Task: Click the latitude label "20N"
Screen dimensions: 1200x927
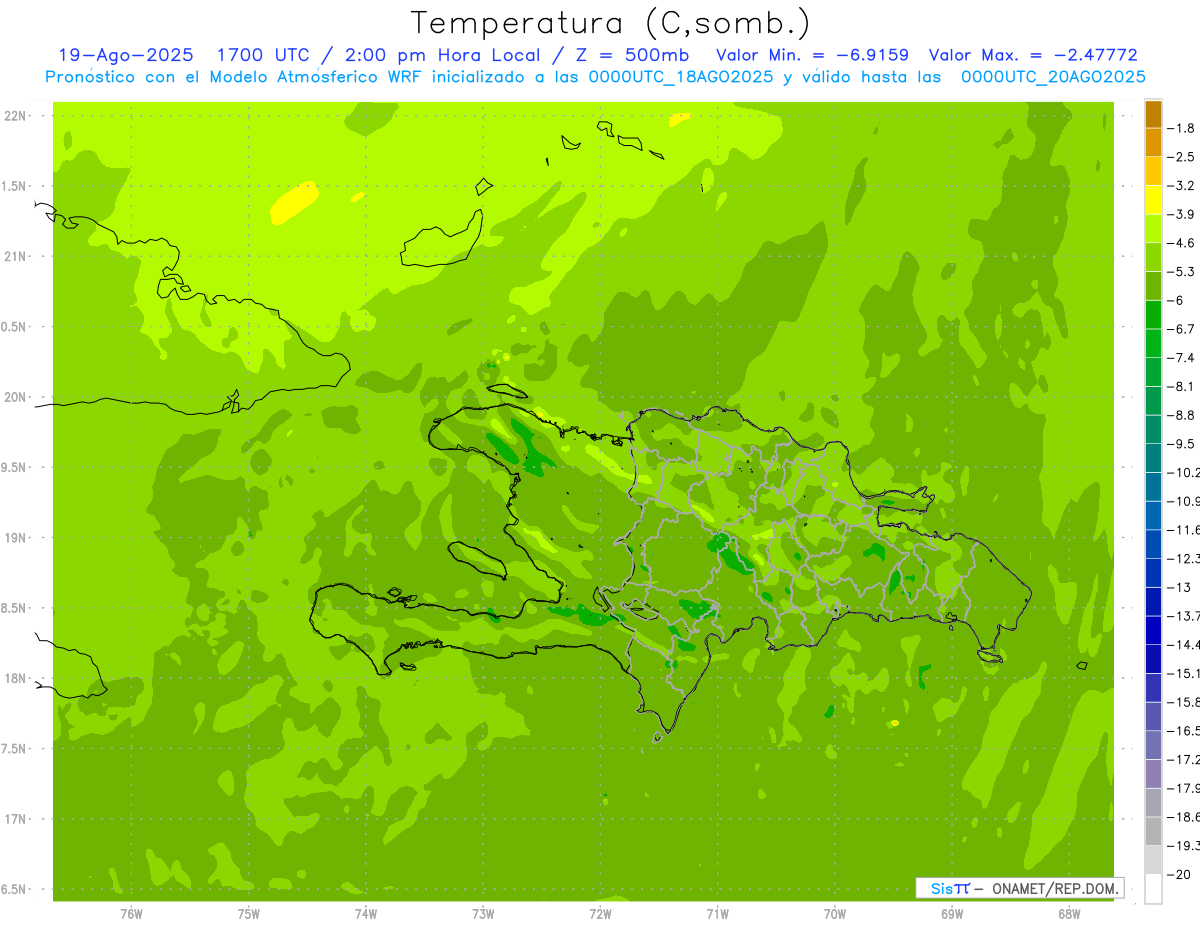Action: click(x=15, y=398)
